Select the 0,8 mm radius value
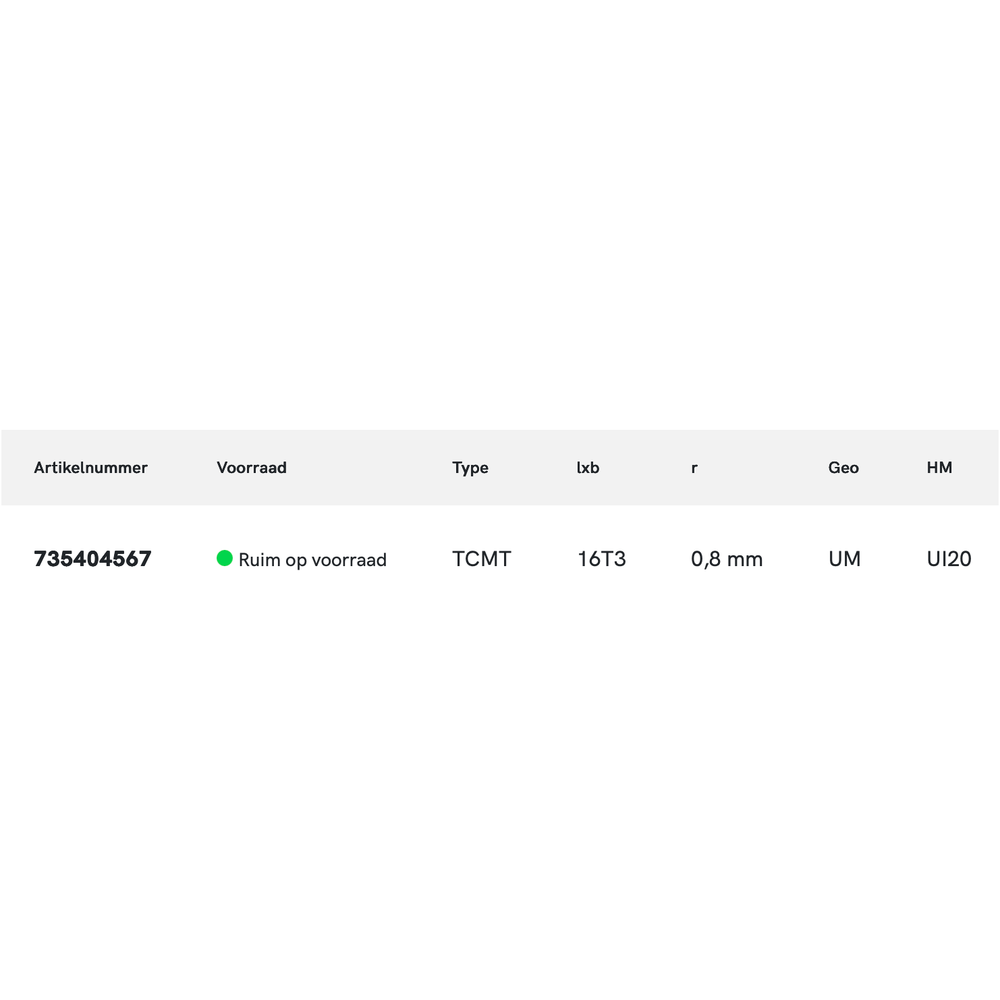The height and width of the screenshot is (1000, 1000). [x=727, y=559]
